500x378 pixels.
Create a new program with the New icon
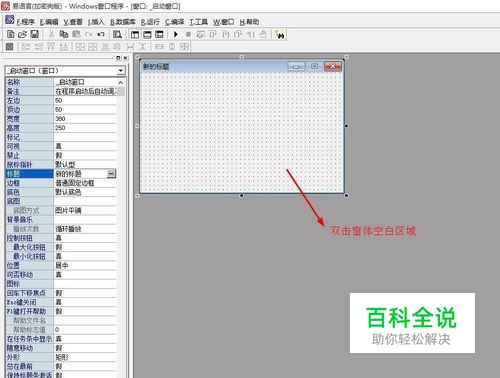[x=11, y=34]
